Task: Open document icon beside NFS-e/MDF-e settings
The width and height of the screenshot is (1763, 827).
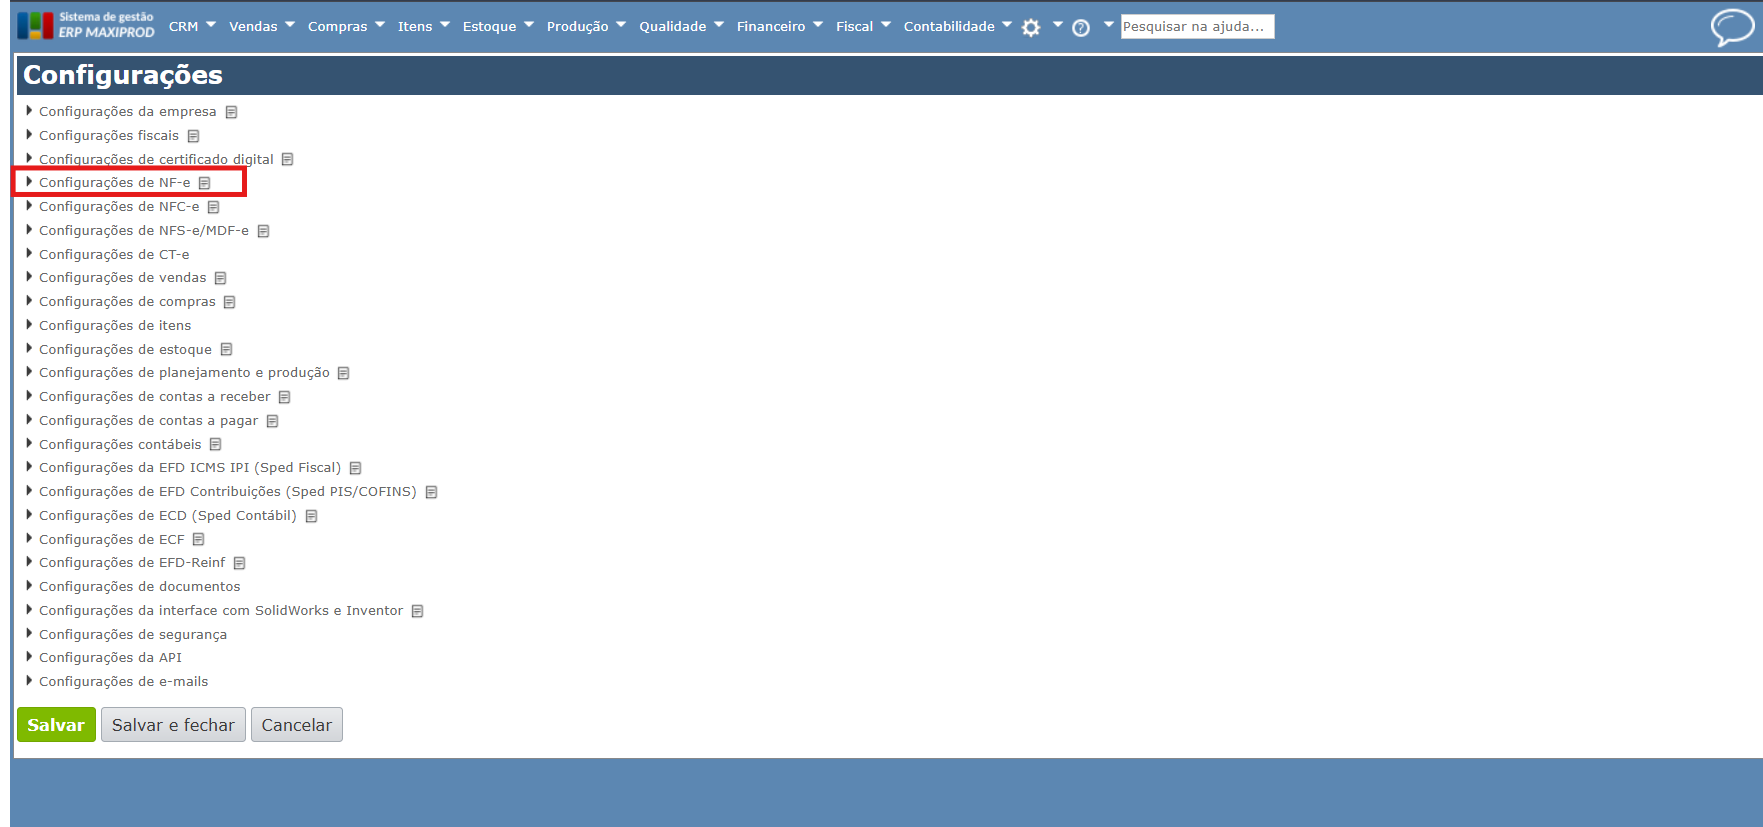Action: (263, 231)
